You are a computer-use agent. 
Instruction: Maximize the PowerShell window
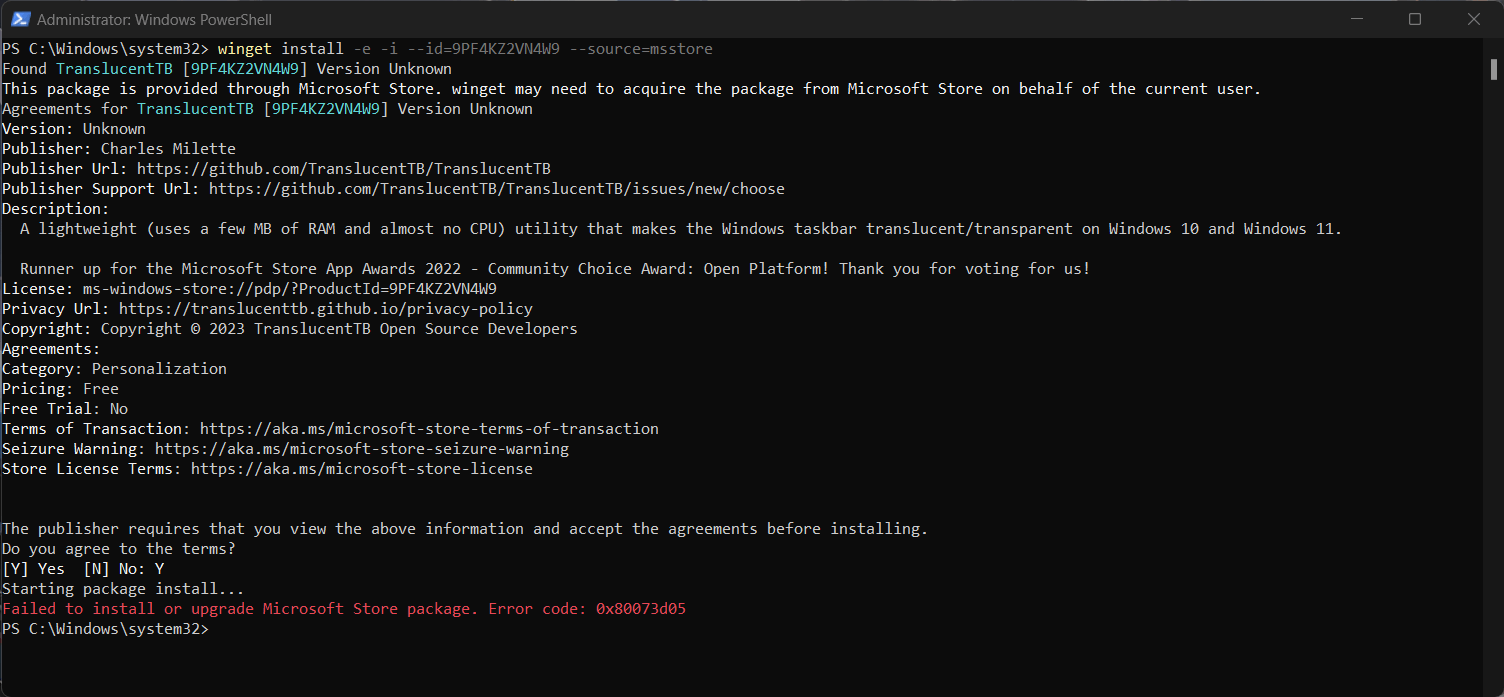tap(1415, 19)
